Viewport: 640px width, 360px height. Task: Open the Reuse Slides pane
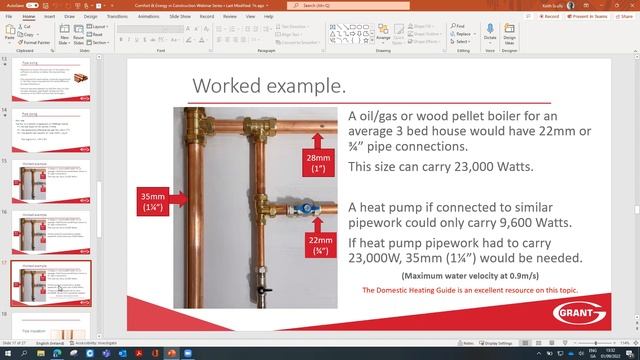(78, 34)
